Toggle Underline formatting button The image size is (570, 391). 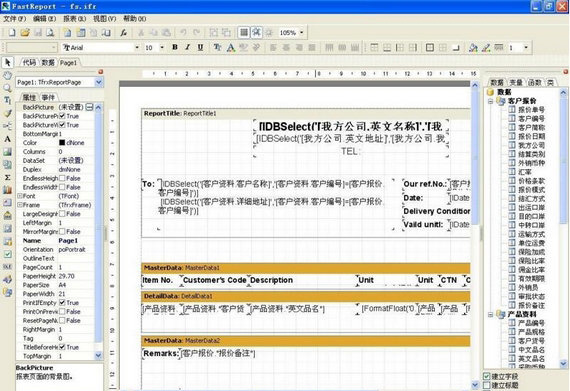[200, 47]
